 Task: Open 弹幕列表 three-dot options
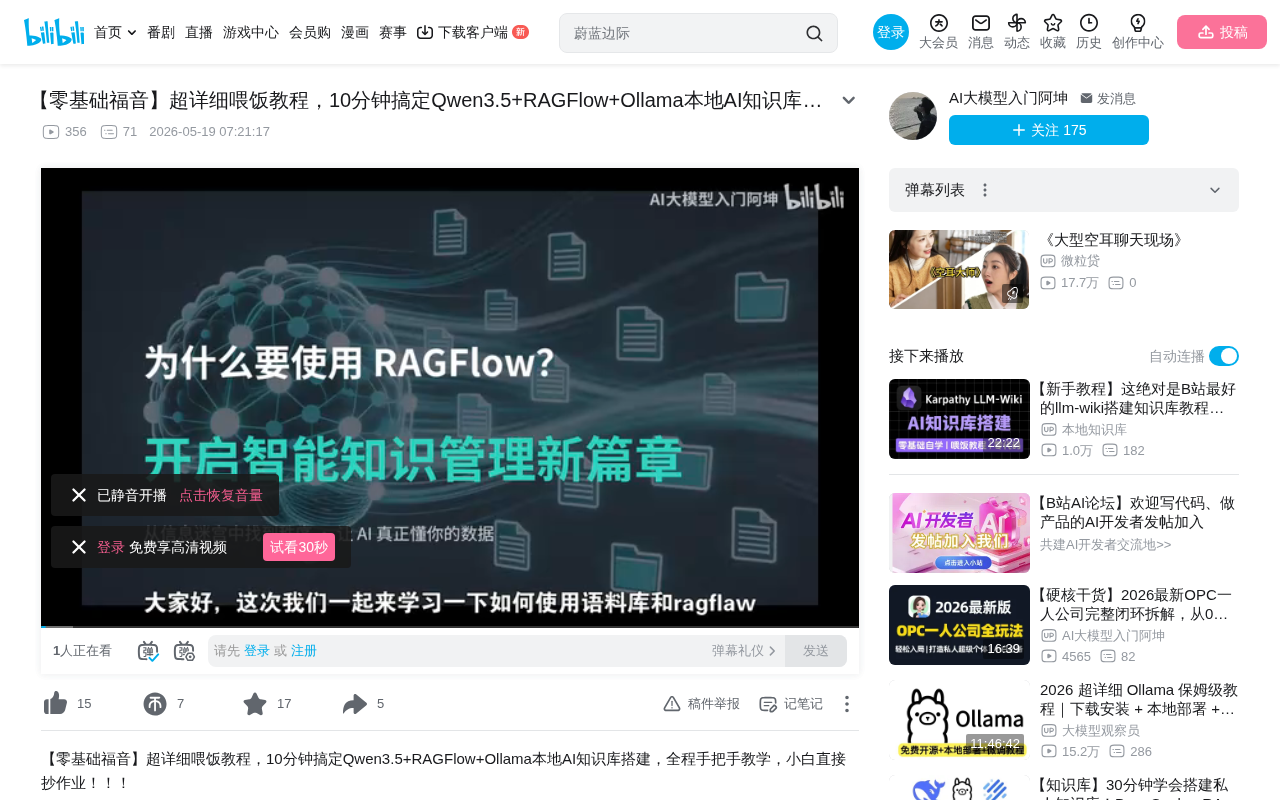(x=985, y=190)
